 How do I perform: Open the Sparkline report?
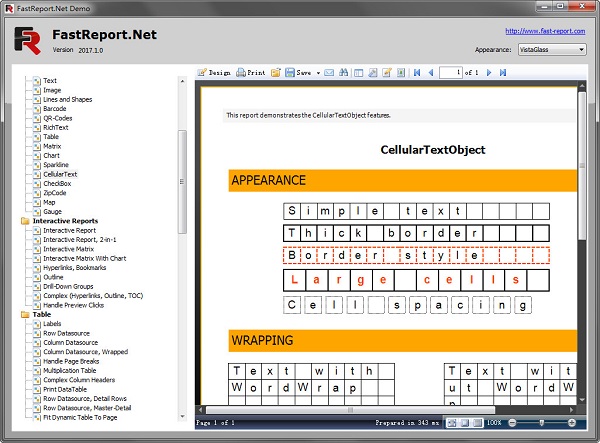pyautogui.click(x=56, y=165)
